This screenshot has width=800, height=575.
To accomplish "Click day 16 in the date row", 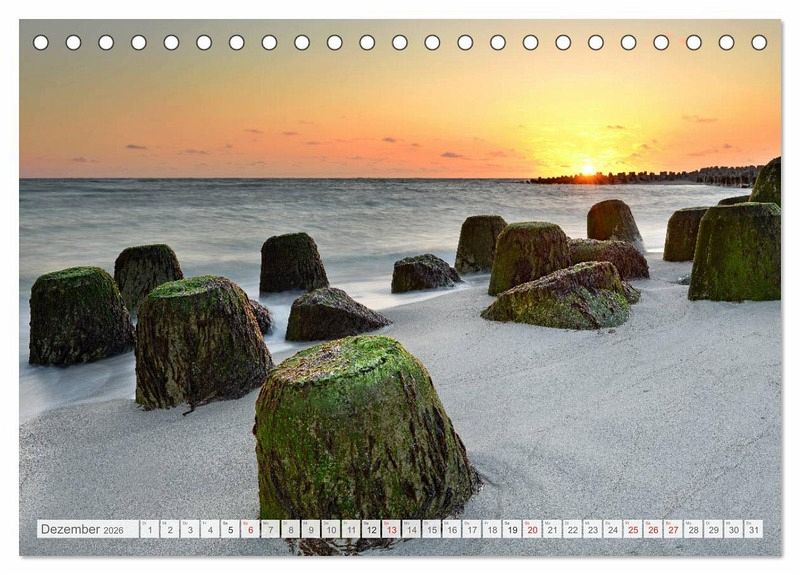I will pos(452,529).
